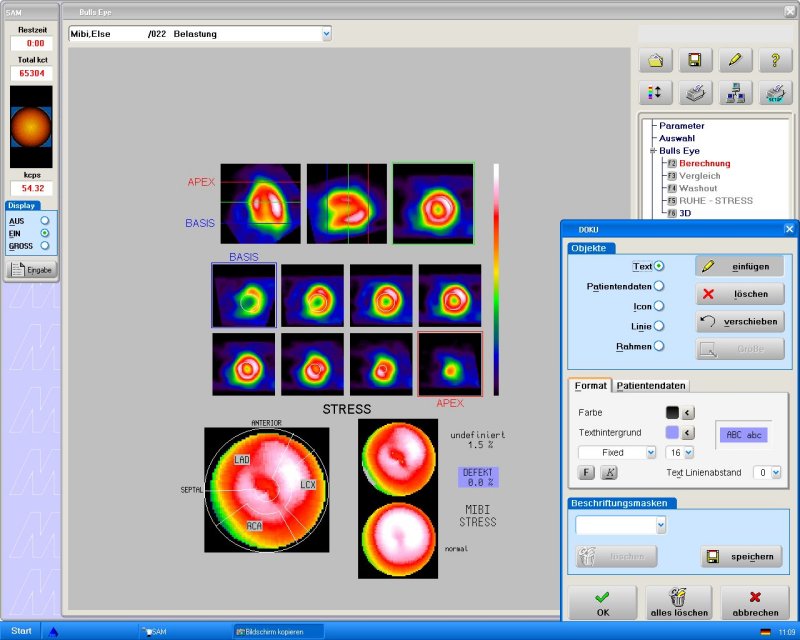Screen dimensions: 800x640
Task: Select 3D in the Bulls Eye tree
Action: (686, 213)
